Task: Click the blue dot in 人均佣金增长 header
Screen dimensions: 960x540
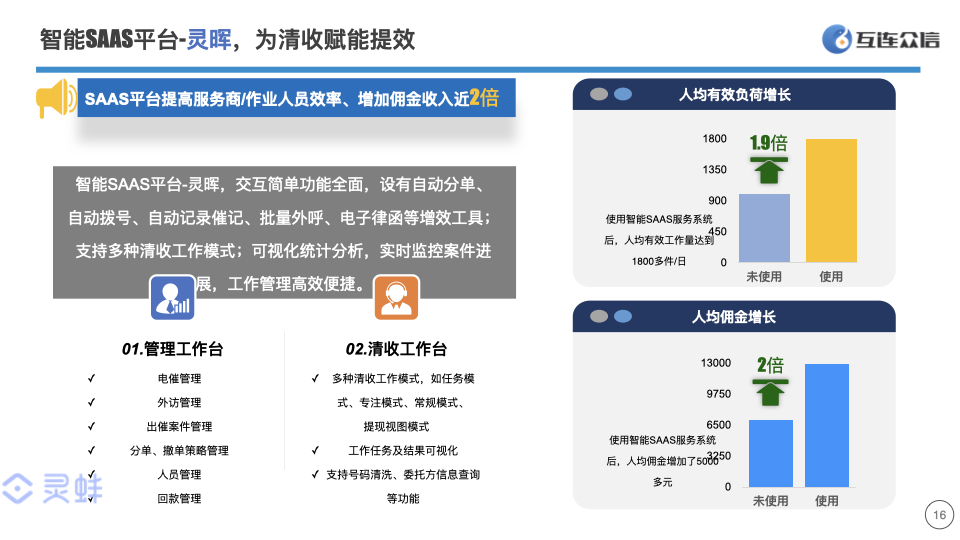Action: point(623,316)
